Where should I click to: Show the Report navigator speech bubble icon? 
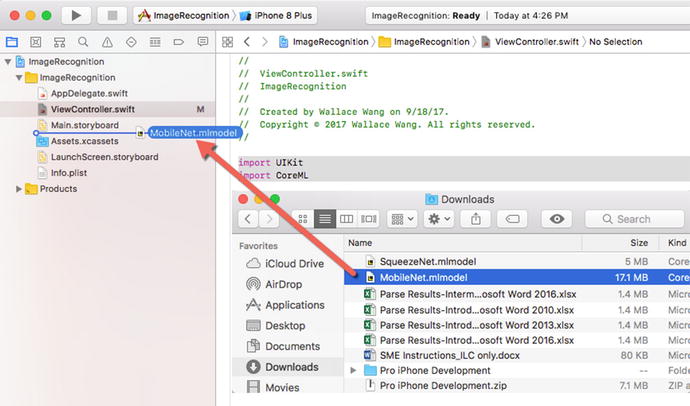coord(203,42)
